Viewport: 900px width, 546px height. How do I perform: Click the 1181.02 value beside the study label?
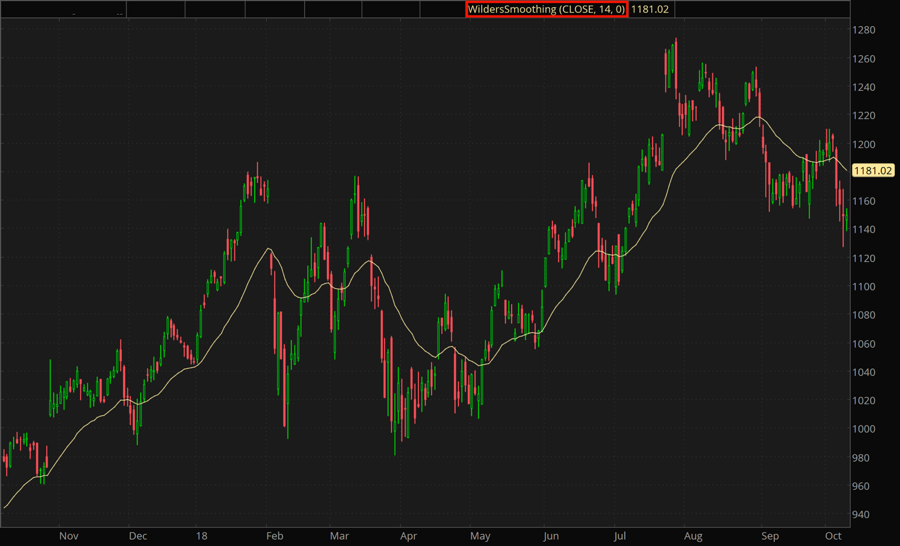tap(649, 9)
